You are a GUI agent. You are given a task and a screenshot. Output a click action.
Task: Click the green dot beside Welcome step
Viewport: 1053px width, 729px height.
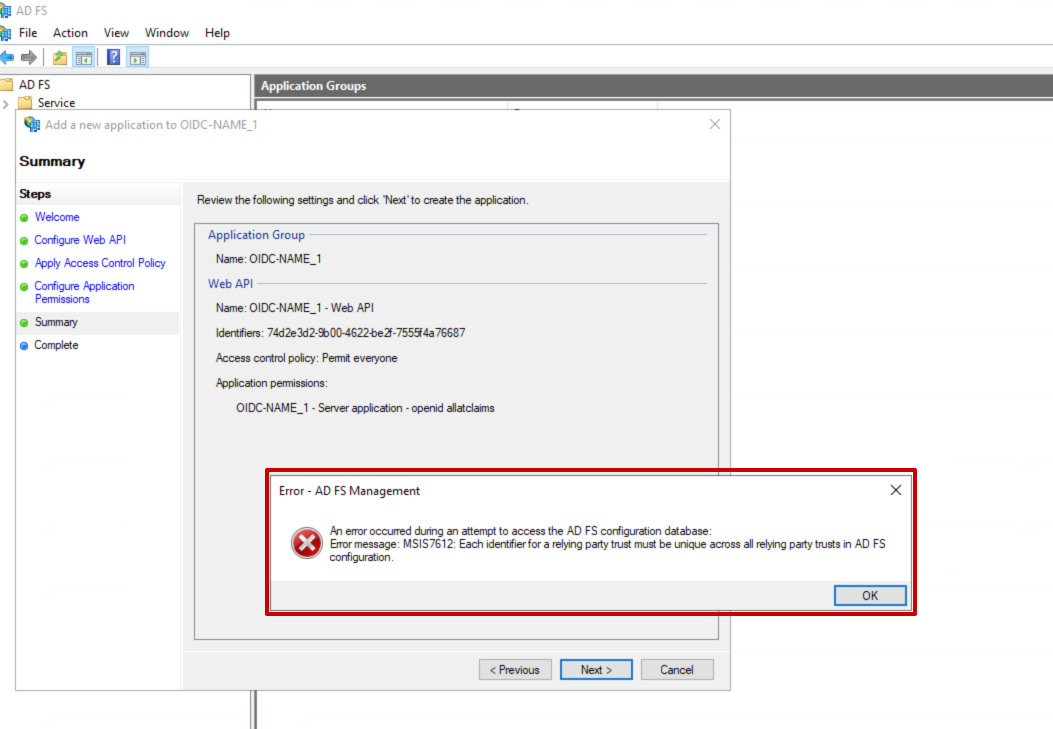24,217
